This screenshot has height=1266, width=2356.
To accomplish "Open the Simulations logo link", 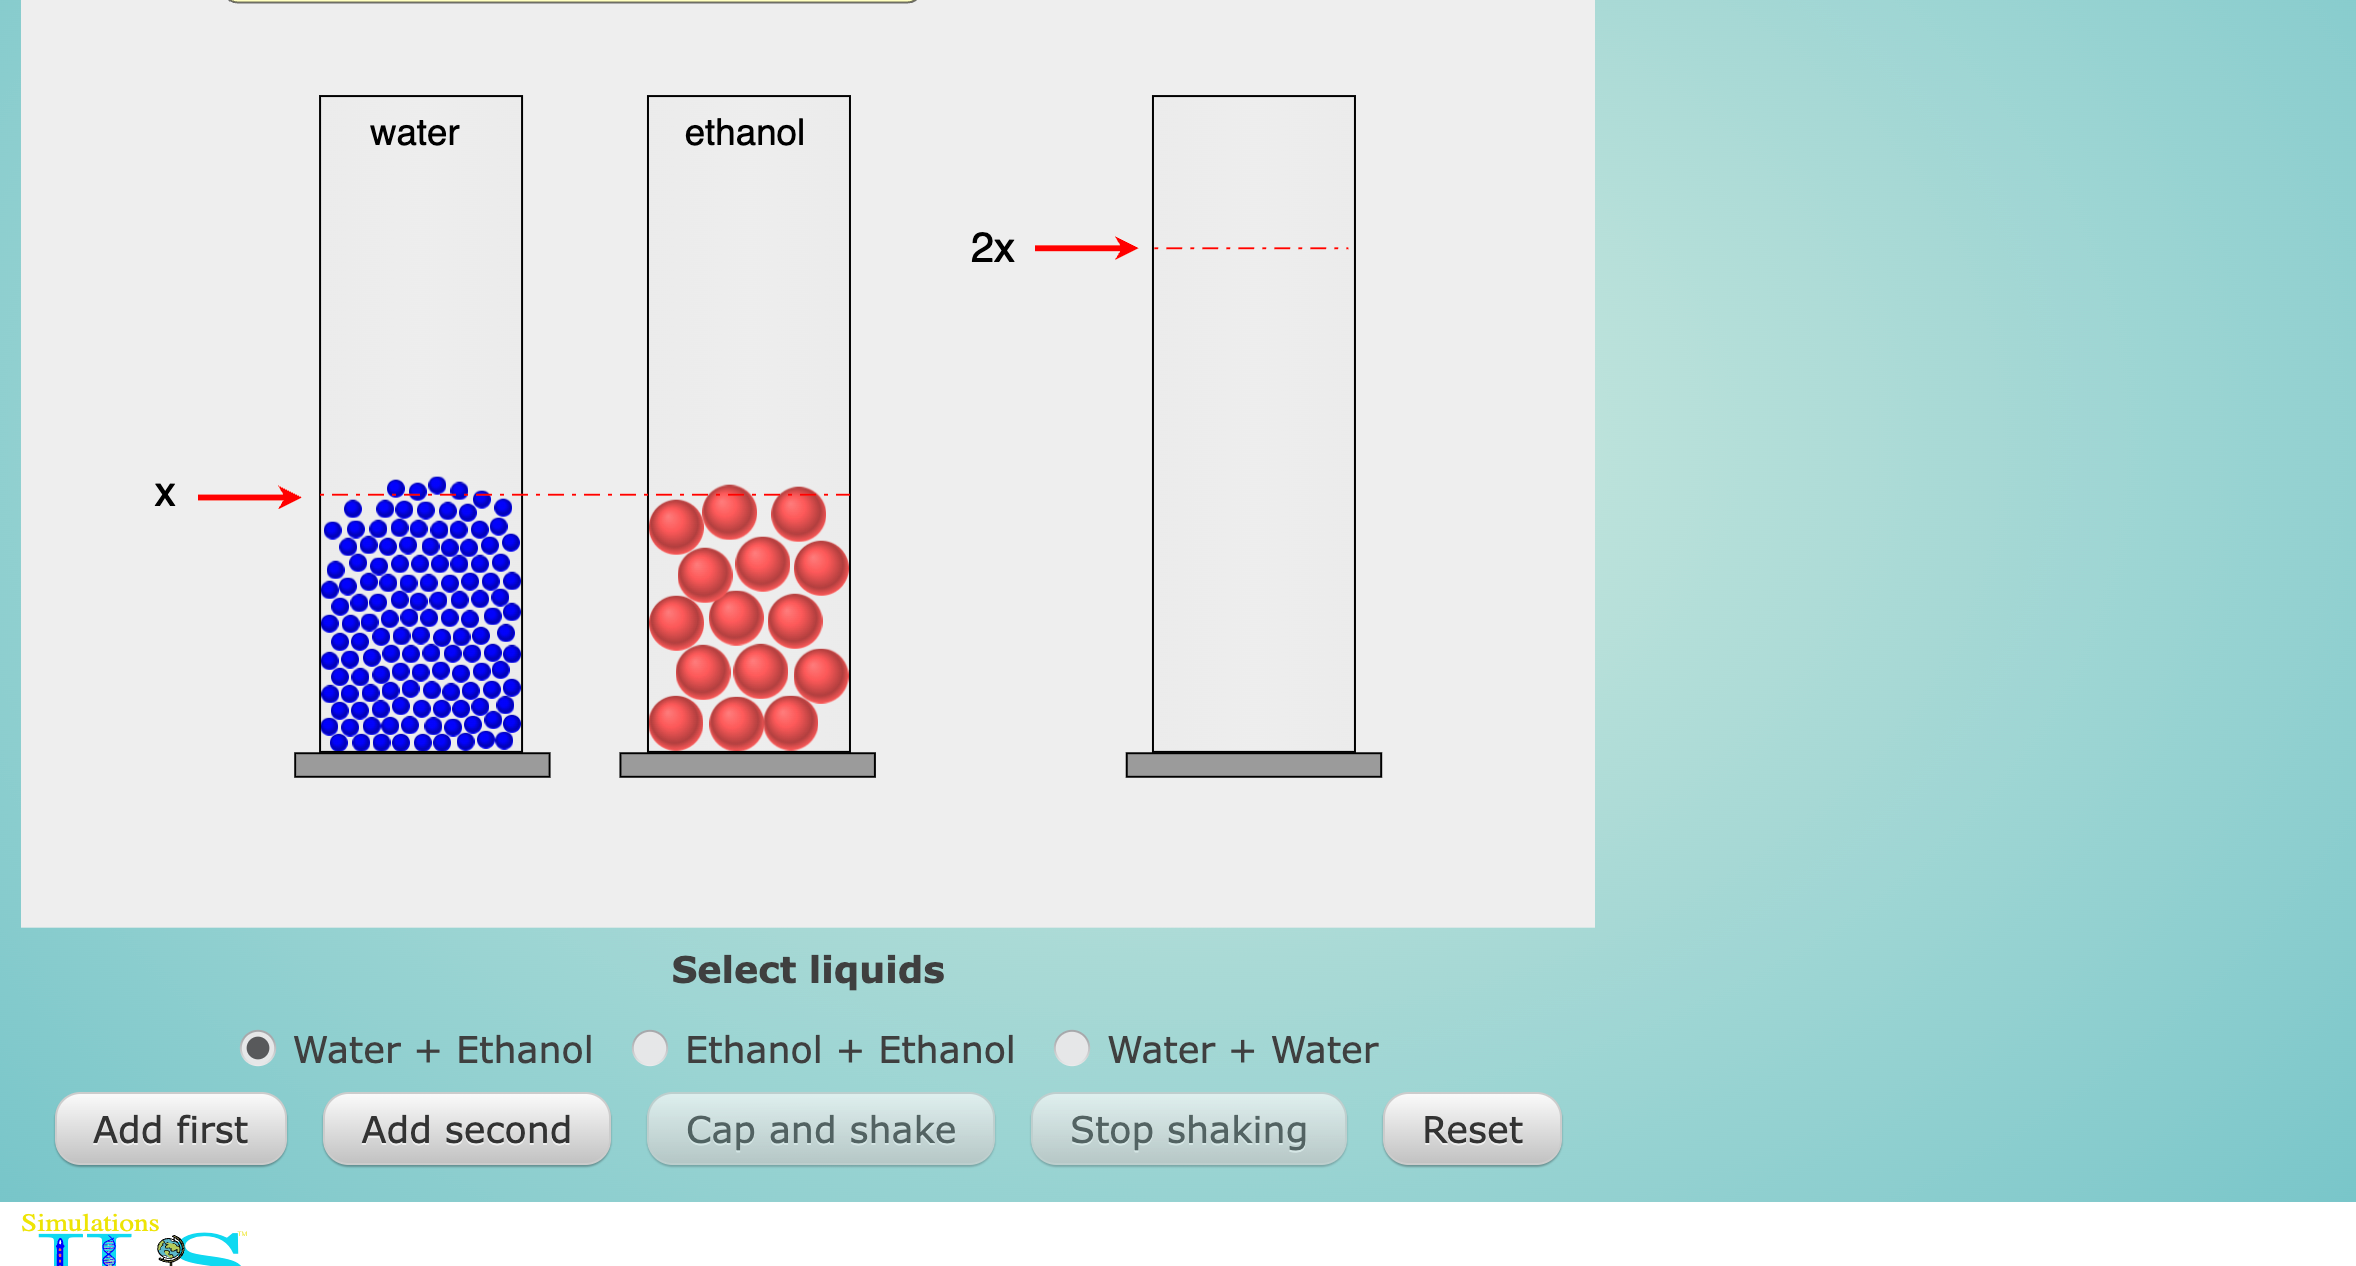I will tap(90, 1224).
